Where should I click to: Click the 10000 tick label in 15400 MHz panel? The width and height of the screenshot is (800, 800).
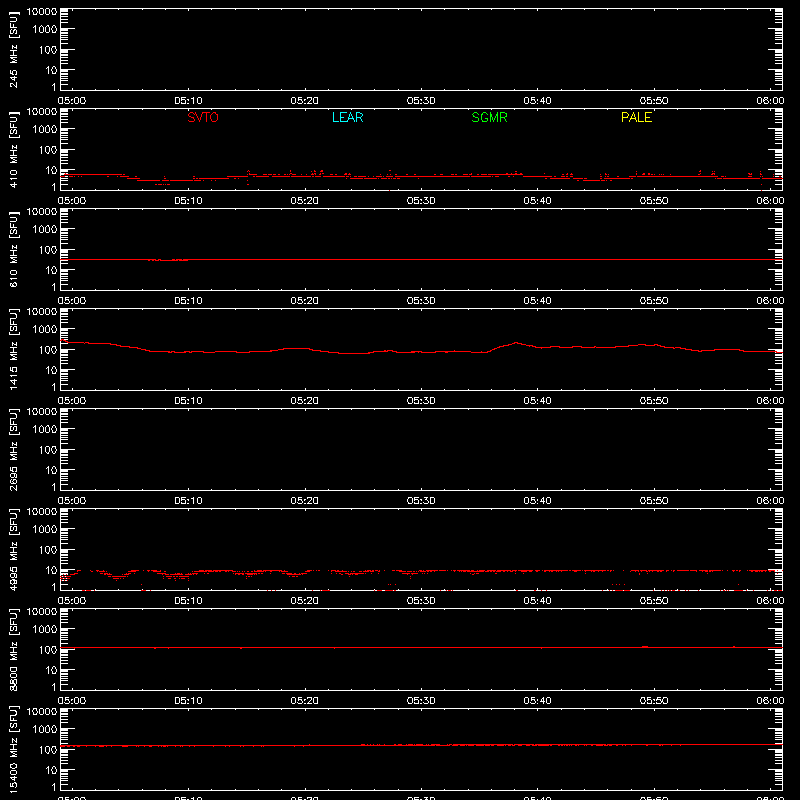(x=42, y=711)
